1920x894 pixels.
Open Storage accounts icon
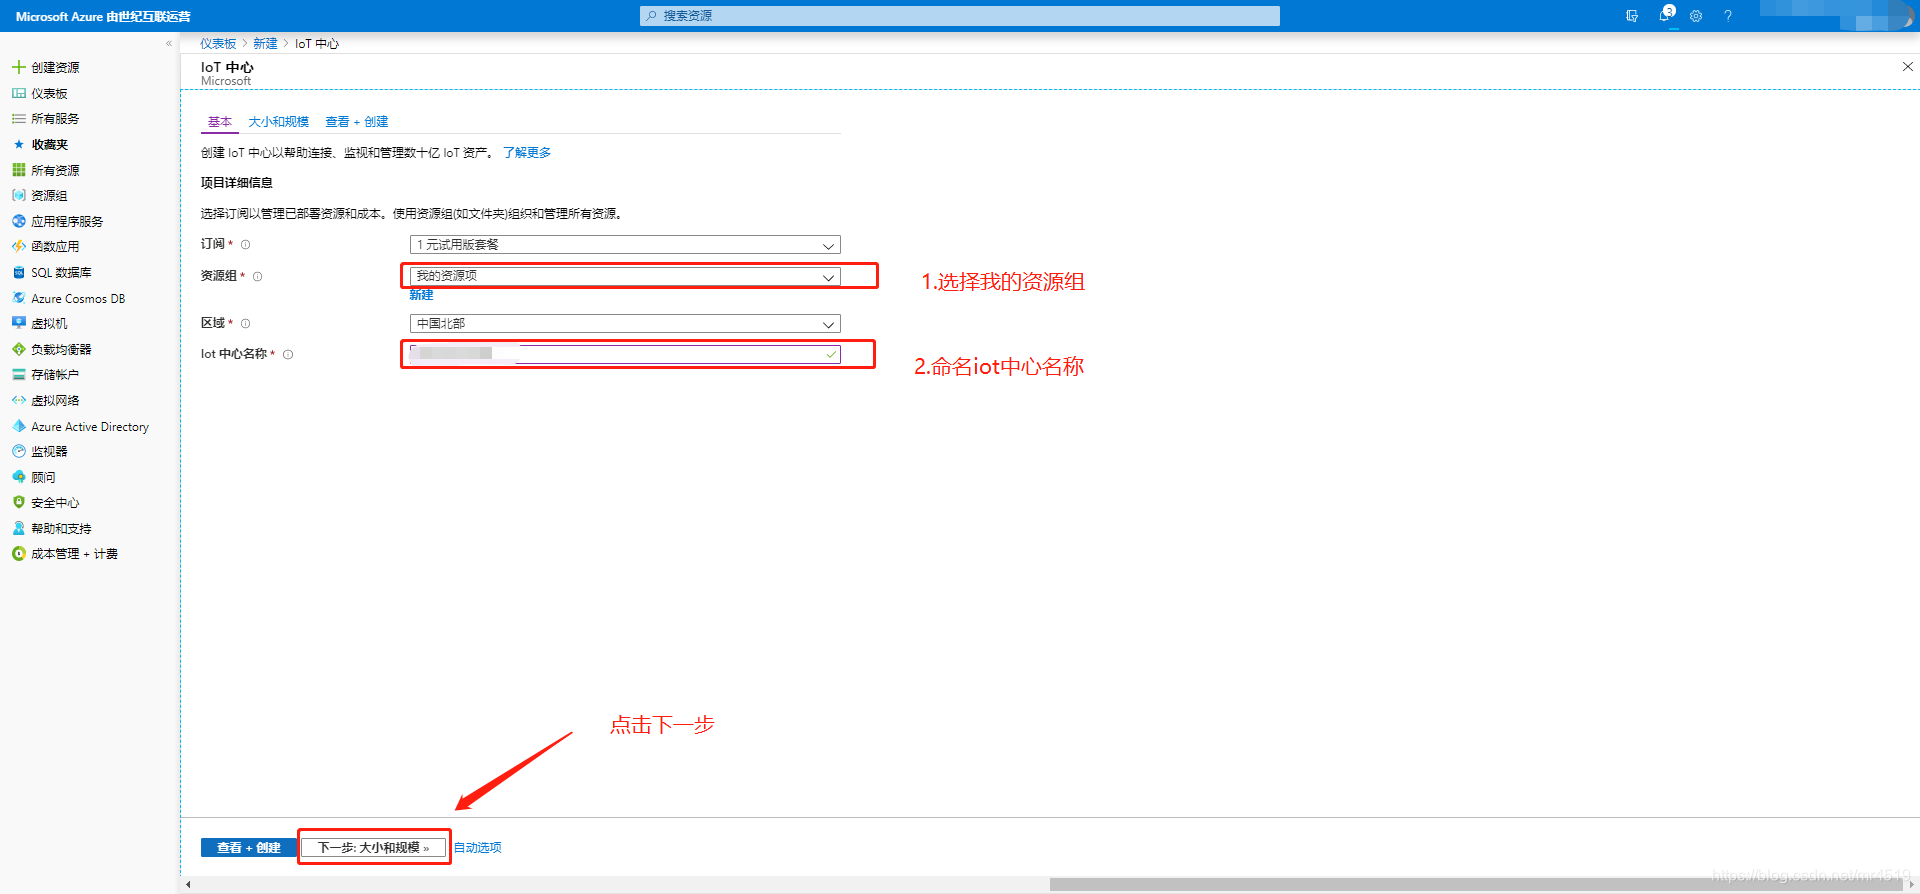click(18, 374)
